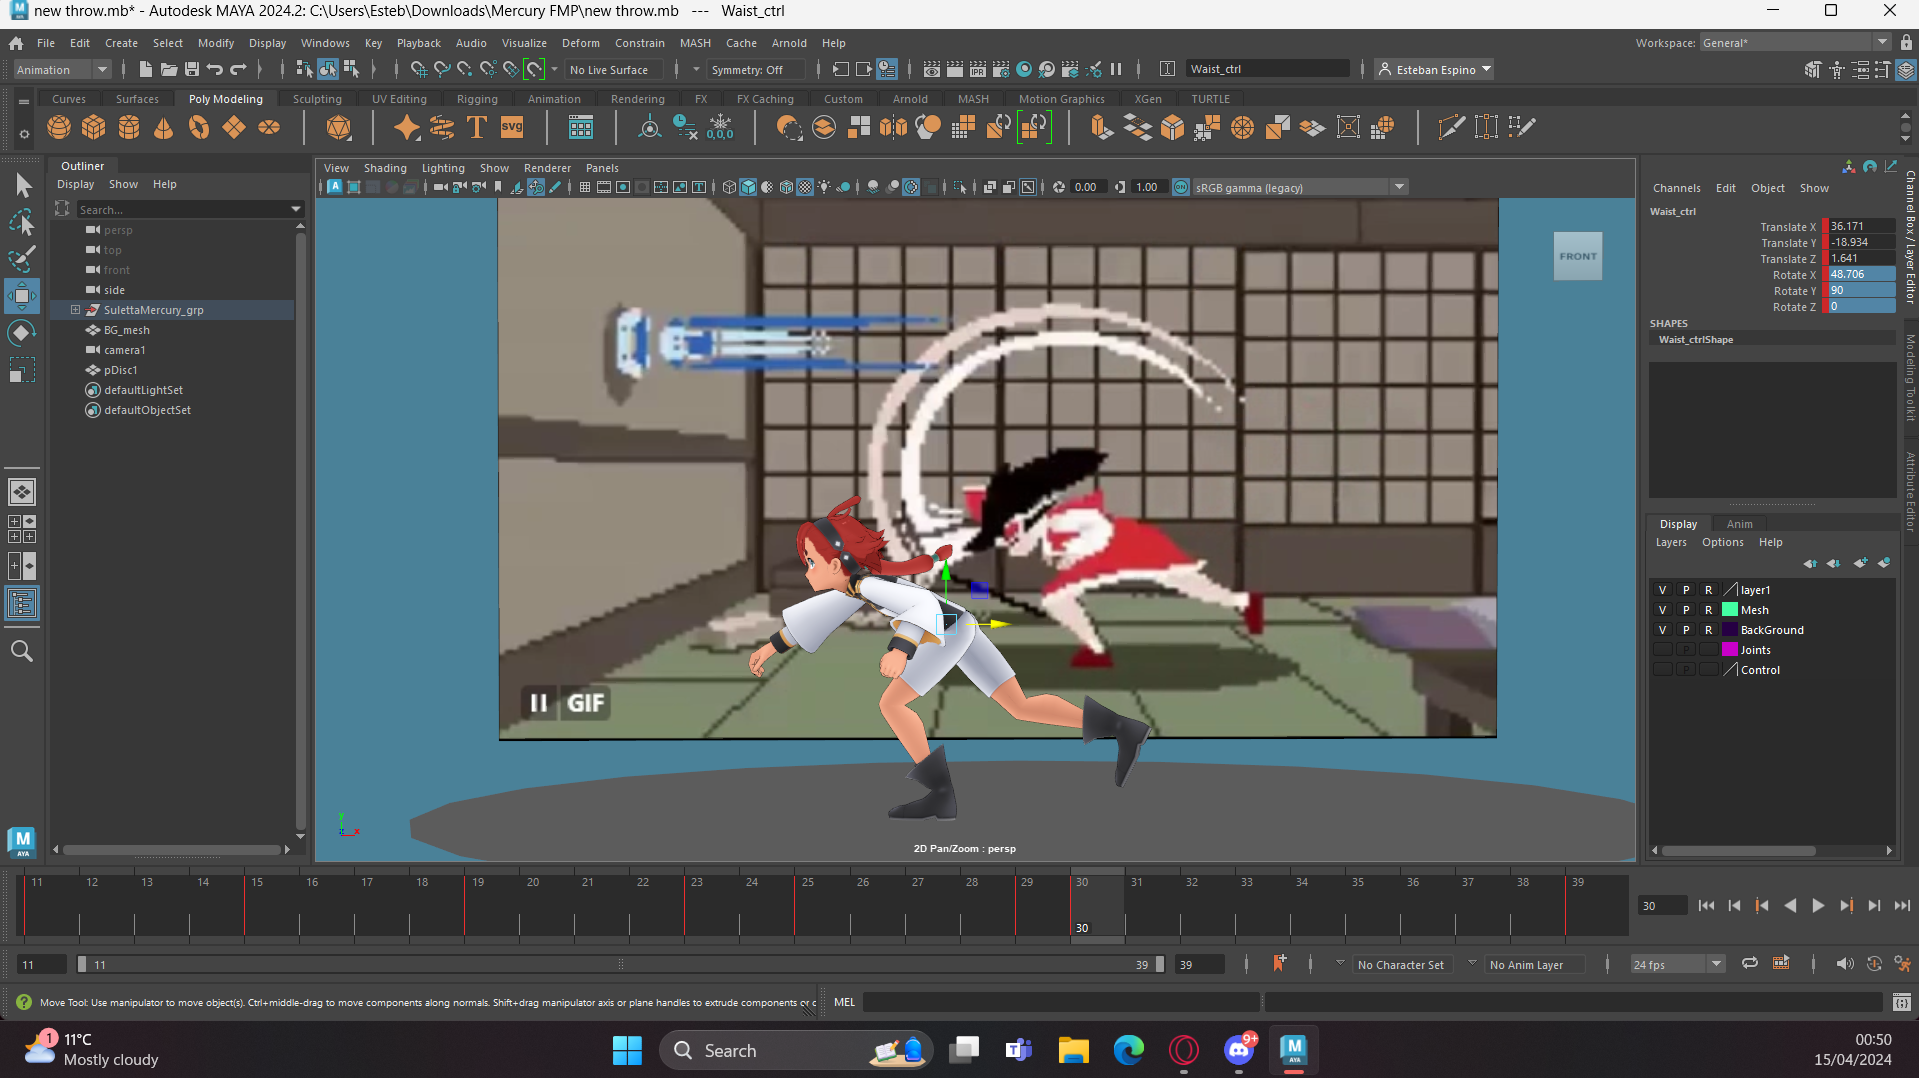Viewport: 1919px width, 1078px height.
Task: Select the Rotate tool
Action: (x=22, y=333)
